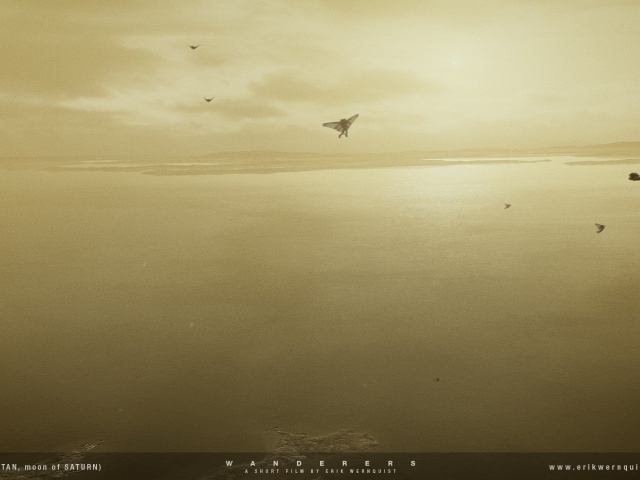Click the large winged flyer in center
Image resolution: width=640 pixels, height=480 pixels.
[x=341, y=125]
